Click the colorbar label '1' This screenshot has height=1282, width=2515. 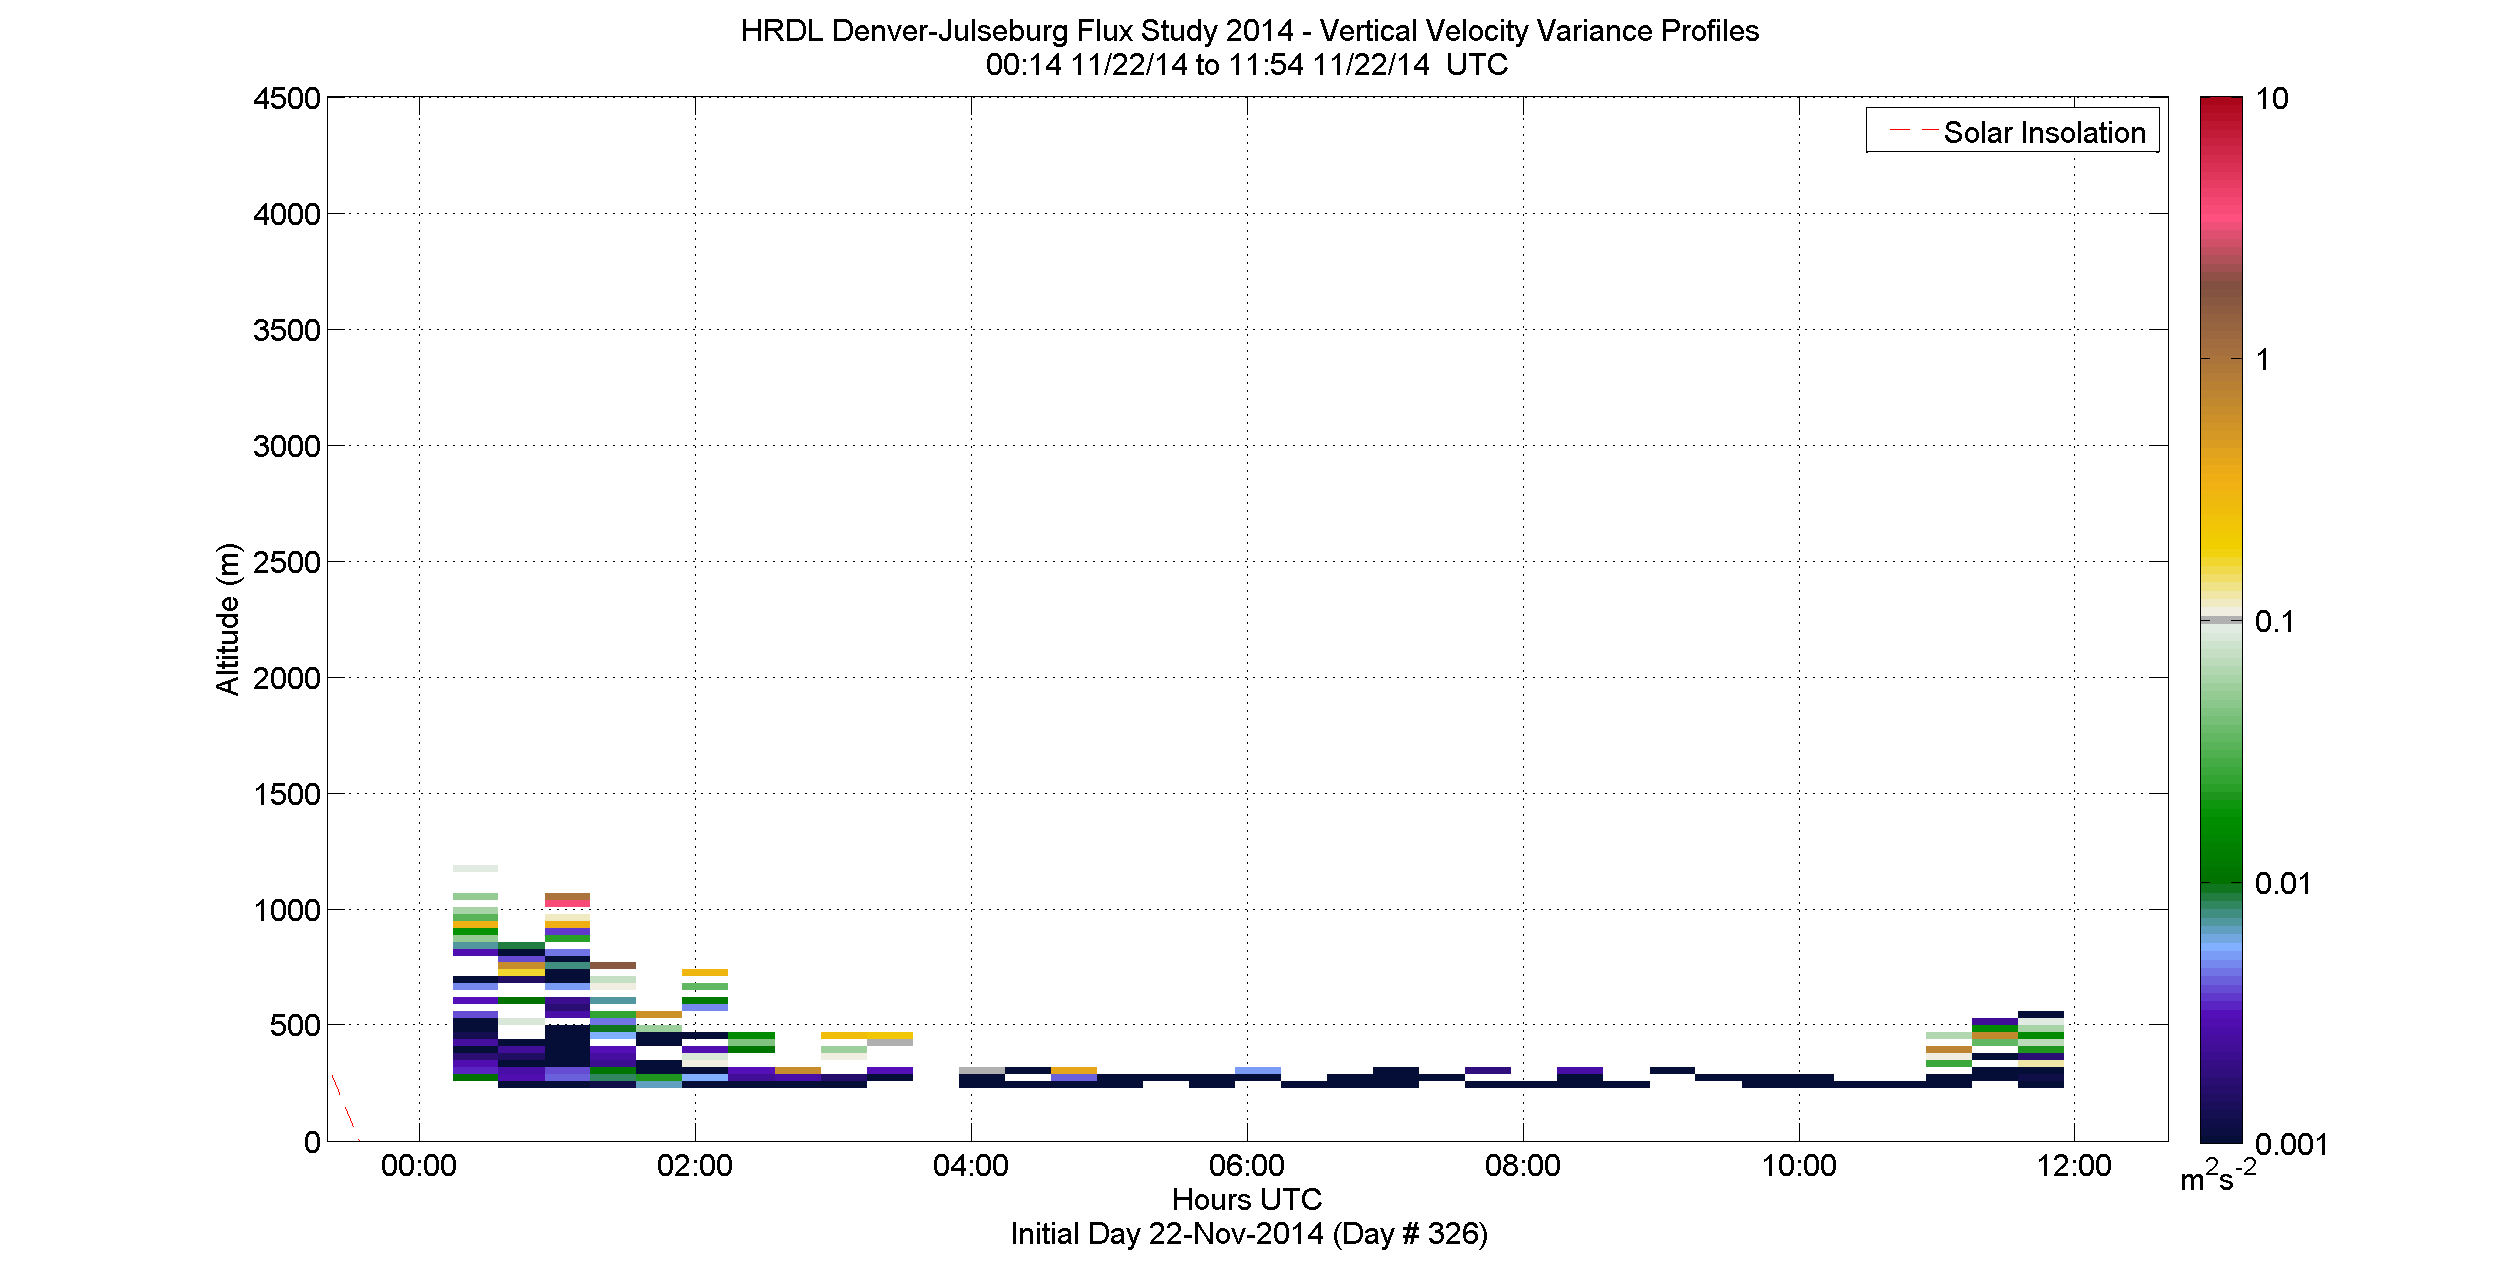[2263, 360]
